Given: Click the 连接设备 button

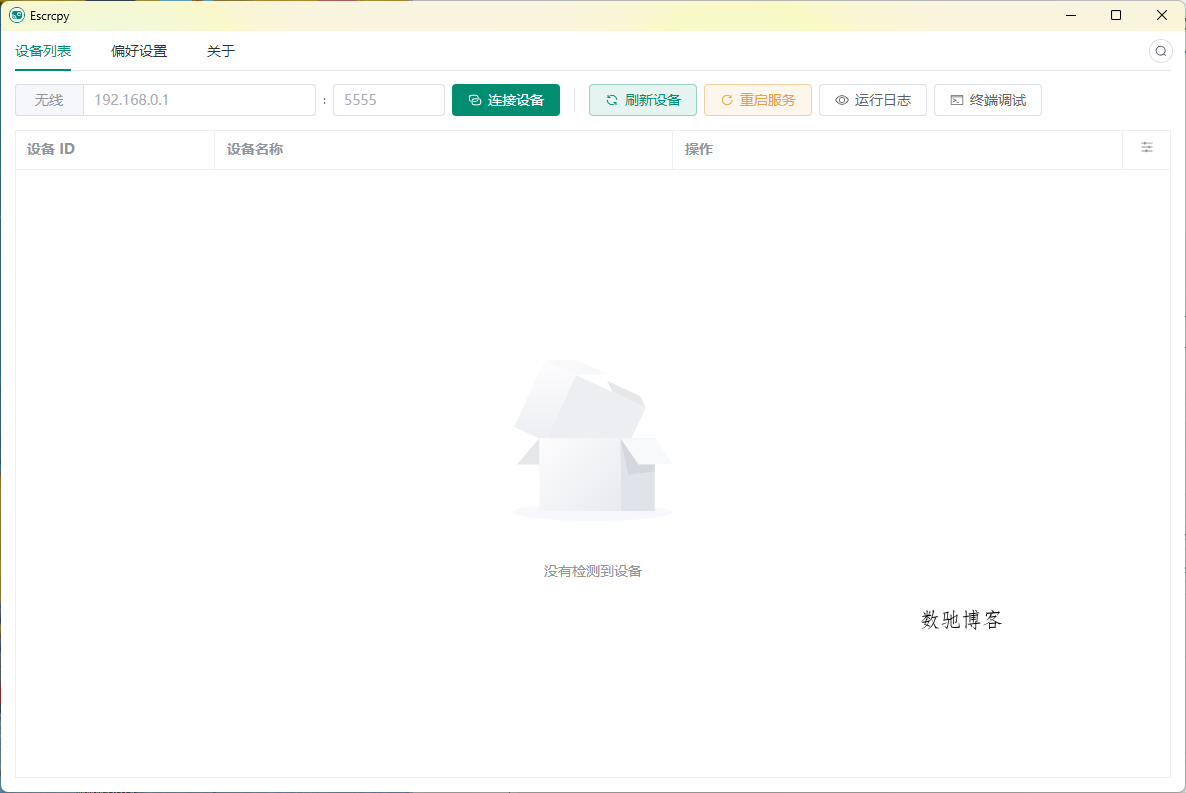Looking at the screenshot, I should (x=506, y=100).
